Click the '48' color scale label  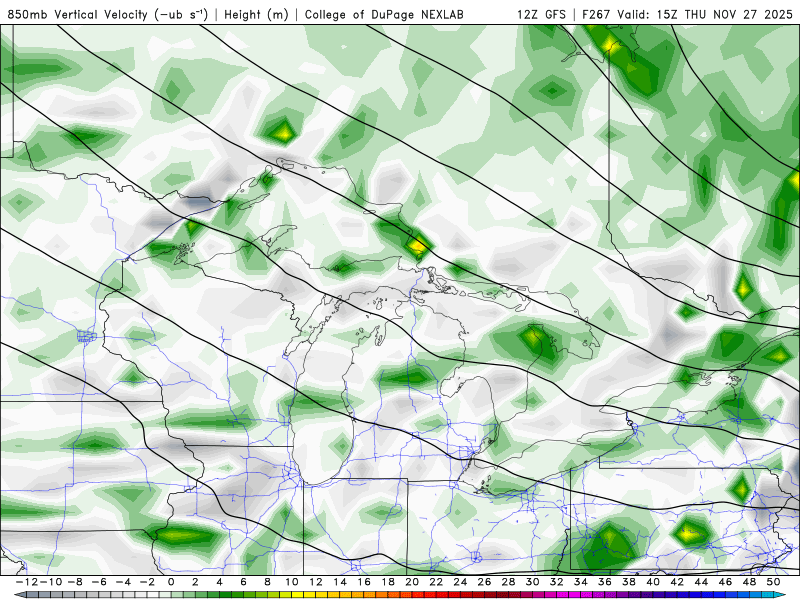point(749,582)
